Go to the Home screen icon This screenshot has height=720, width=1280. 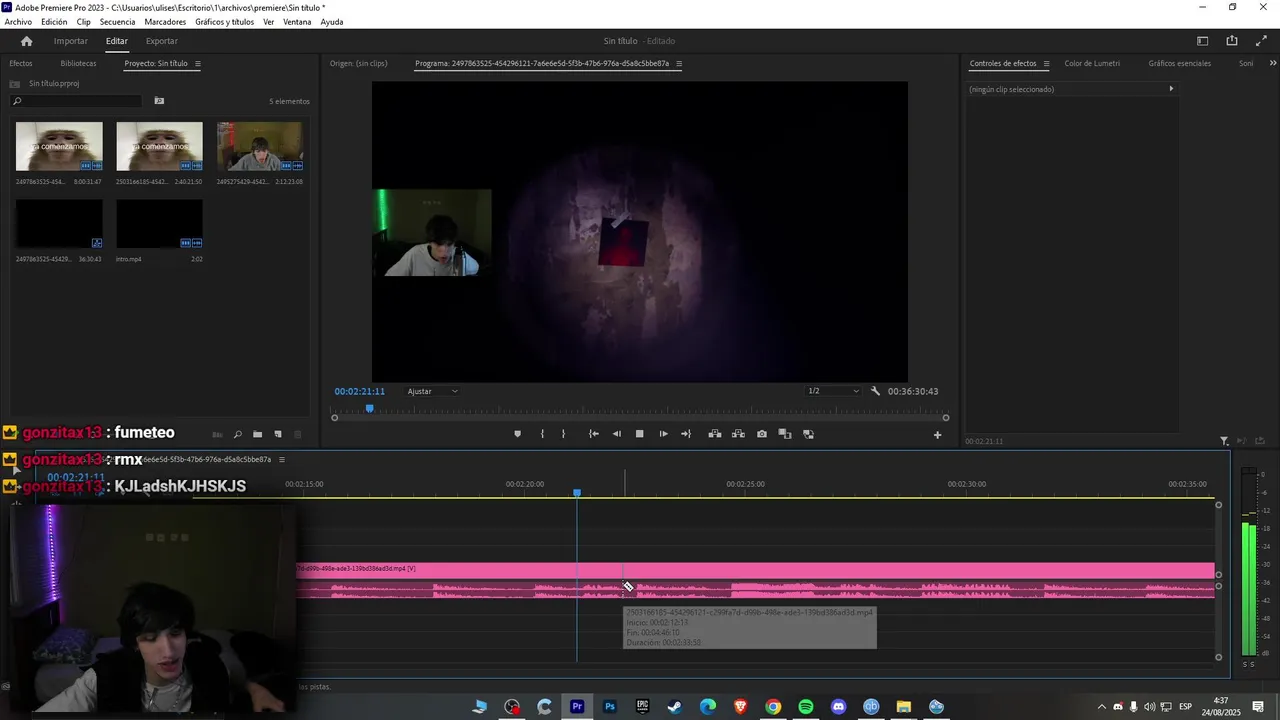click(26, 41)
